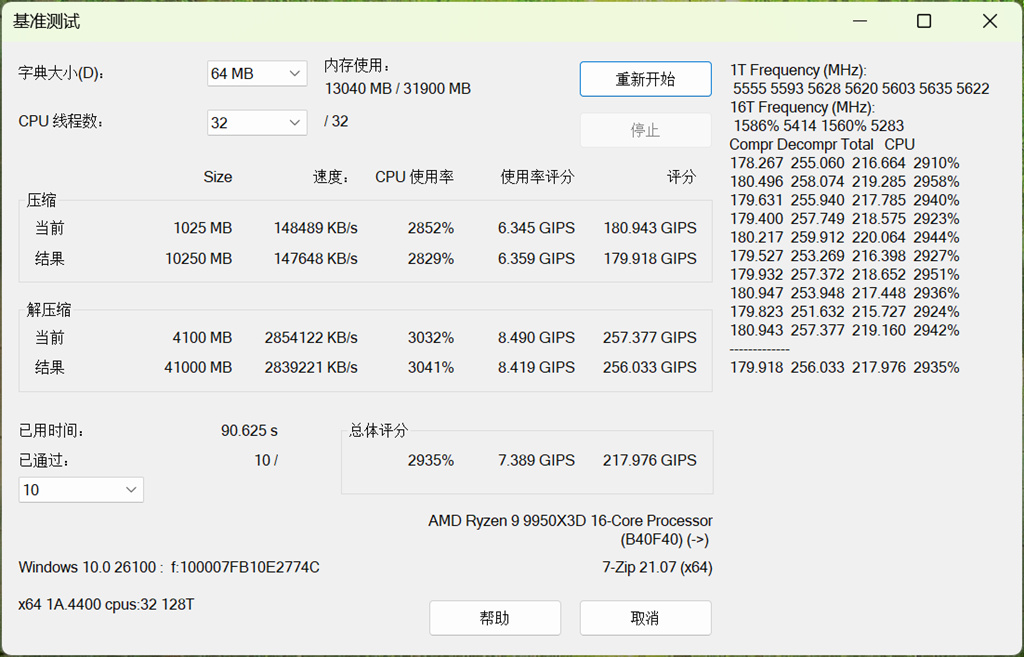Close the 基准测试 benchmark dialog
1024x657 pixels.
[989, 21]
